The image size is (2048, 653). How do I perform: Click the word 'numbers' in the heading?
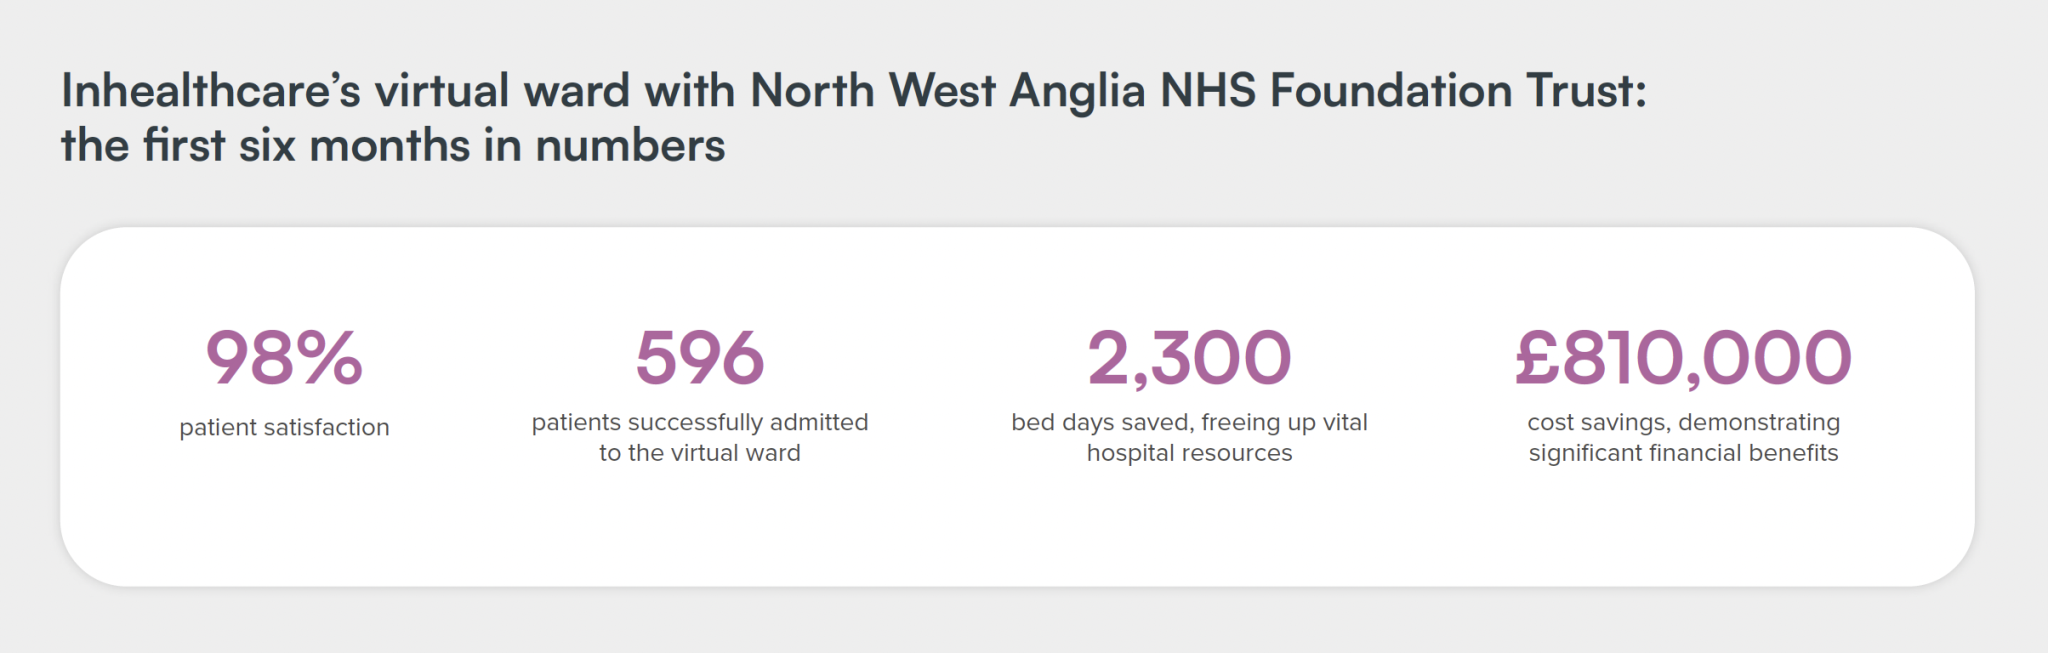click(630, 146)
